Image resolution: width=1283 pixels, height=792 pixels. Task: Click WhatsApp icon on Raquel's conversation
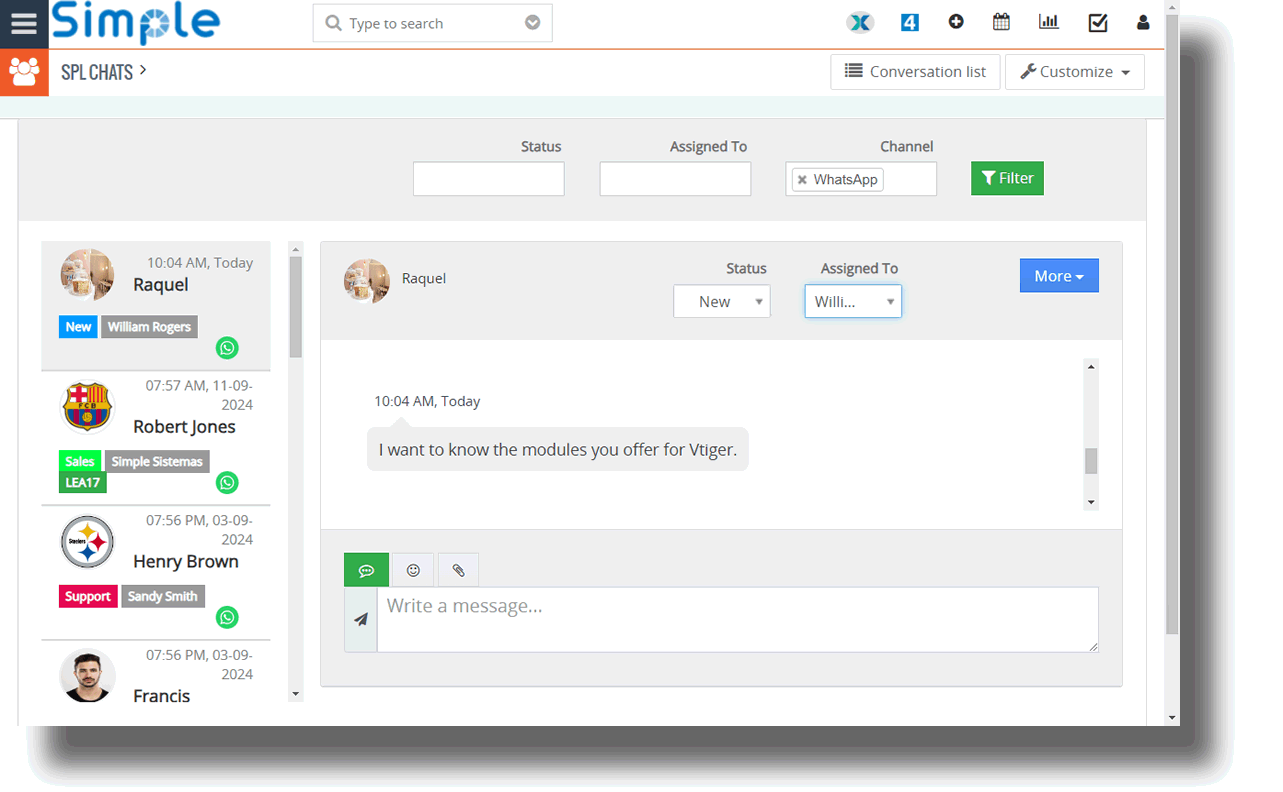point(227,348)
